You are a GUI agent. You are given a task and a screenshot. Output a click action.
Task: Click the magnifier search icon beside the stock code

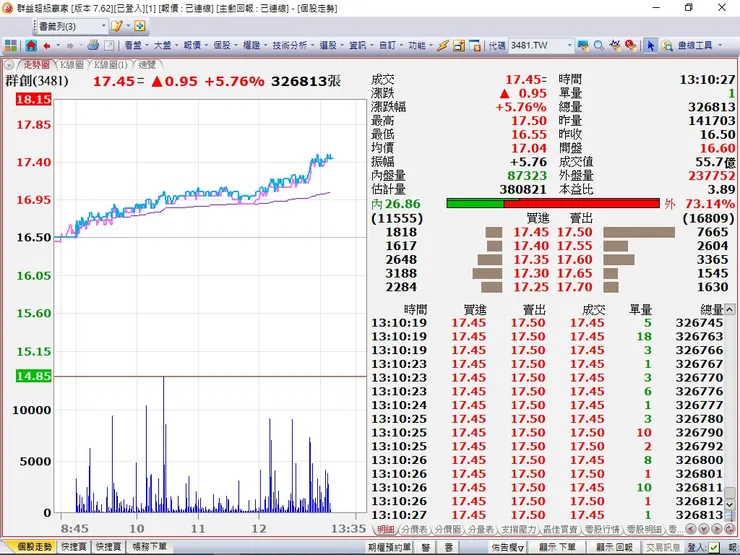point(599,45)
